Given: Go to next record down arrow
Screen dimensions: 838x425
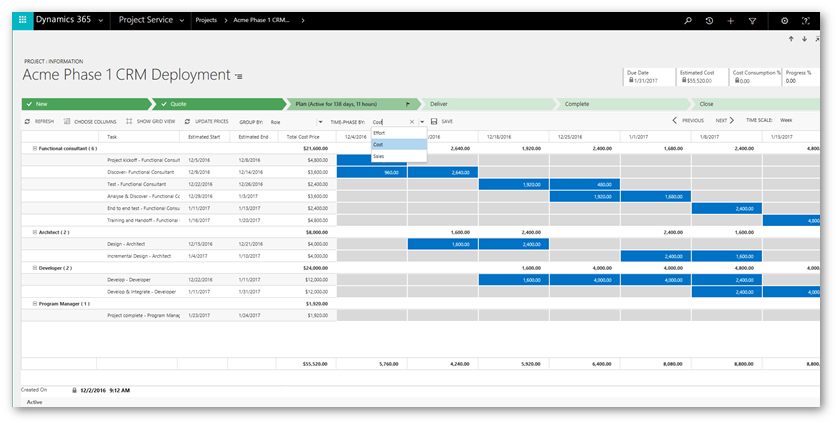Looking at the screenshot, I should (x=804, y=38).
